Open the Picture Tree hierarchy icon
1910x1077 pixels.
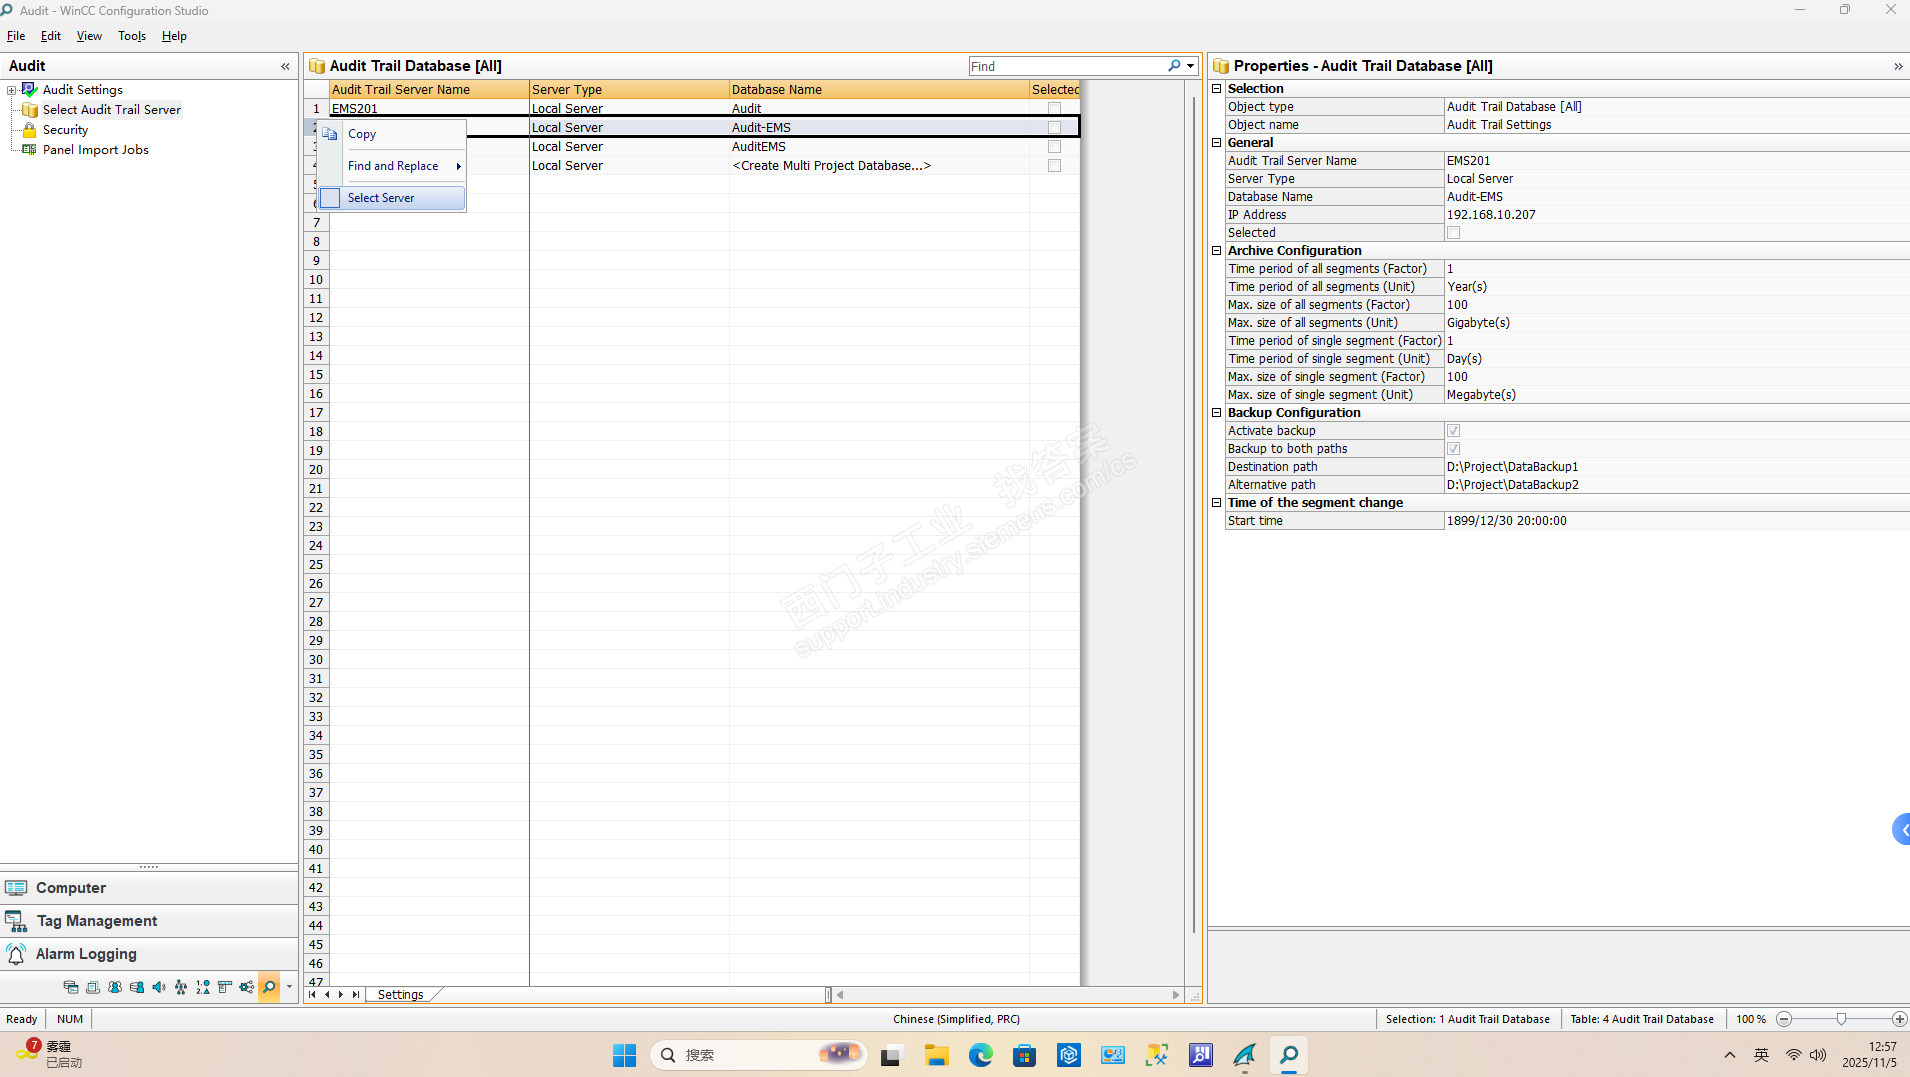click(x=181, y=987)
